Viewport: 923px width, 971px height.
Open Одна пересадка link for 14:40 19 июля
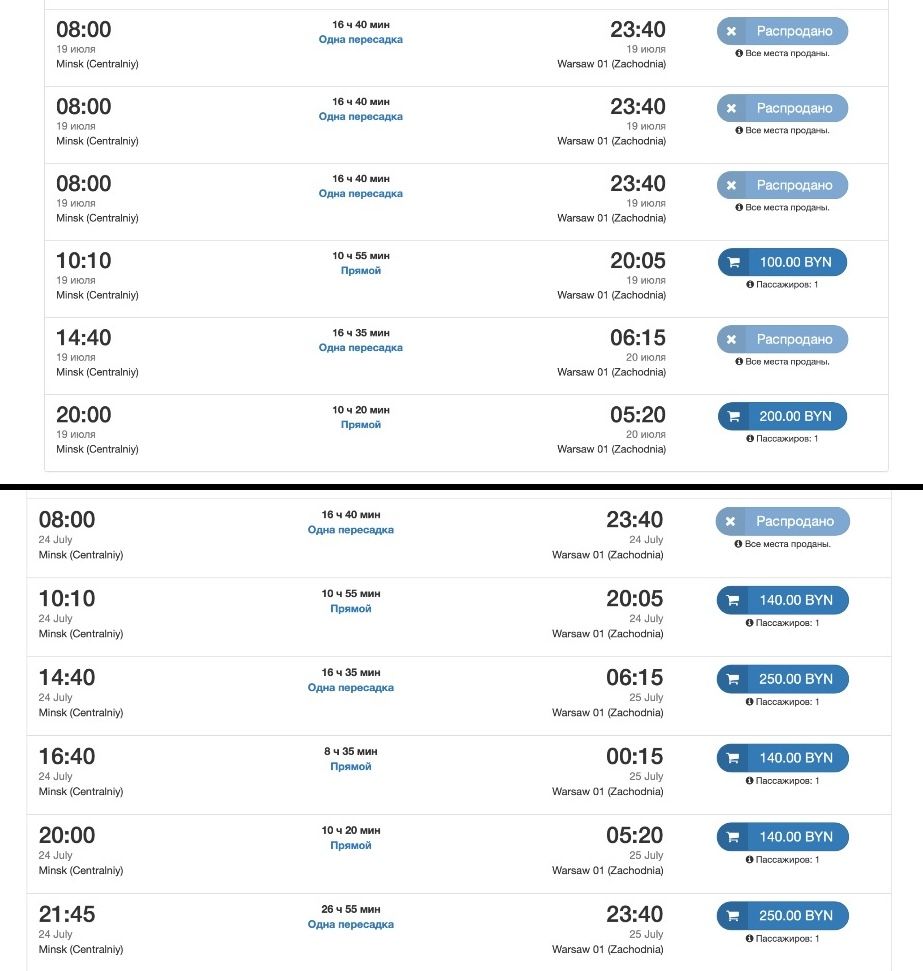pyautogui.click(x=361, y=347)
